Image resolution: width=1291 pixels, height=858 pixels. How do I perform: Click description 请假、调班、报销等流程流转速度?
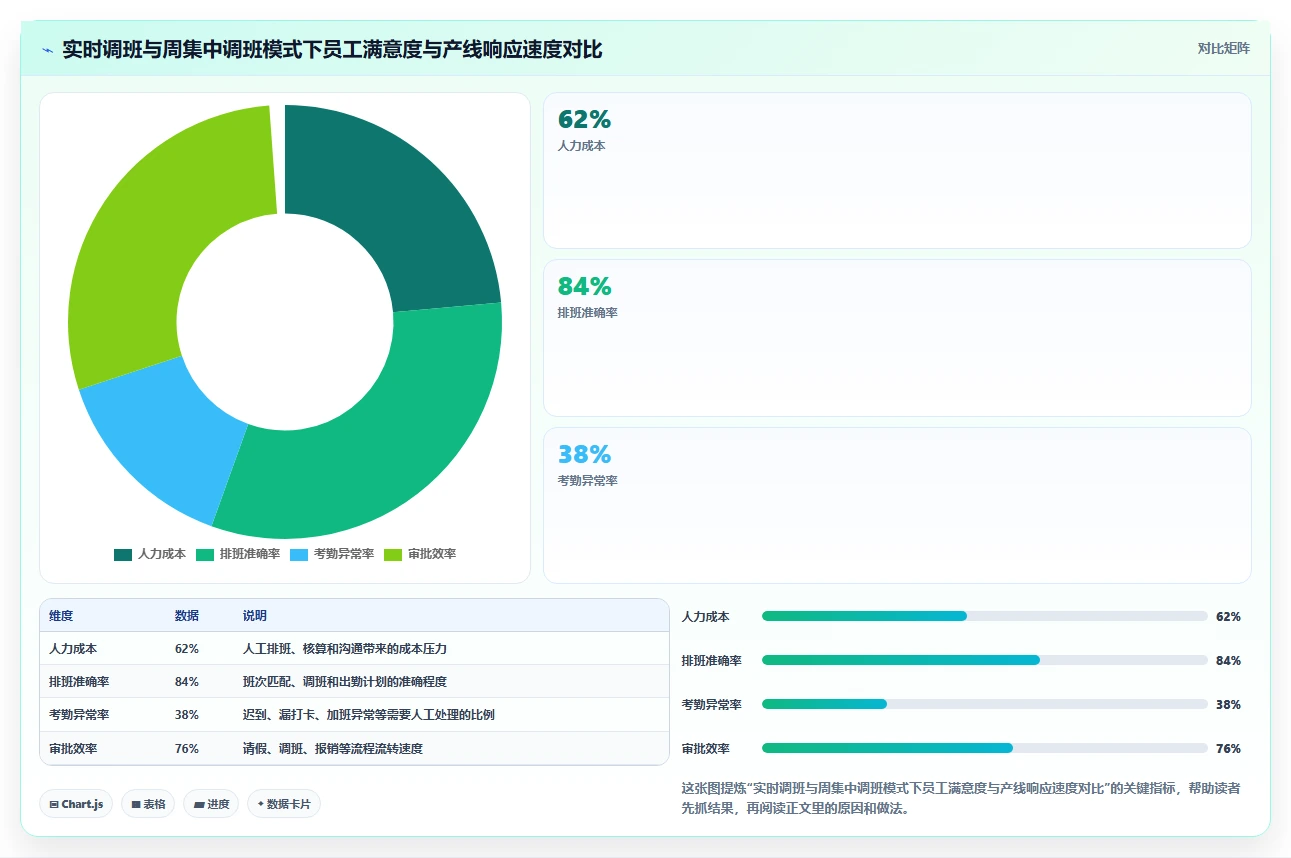(333, 748)
